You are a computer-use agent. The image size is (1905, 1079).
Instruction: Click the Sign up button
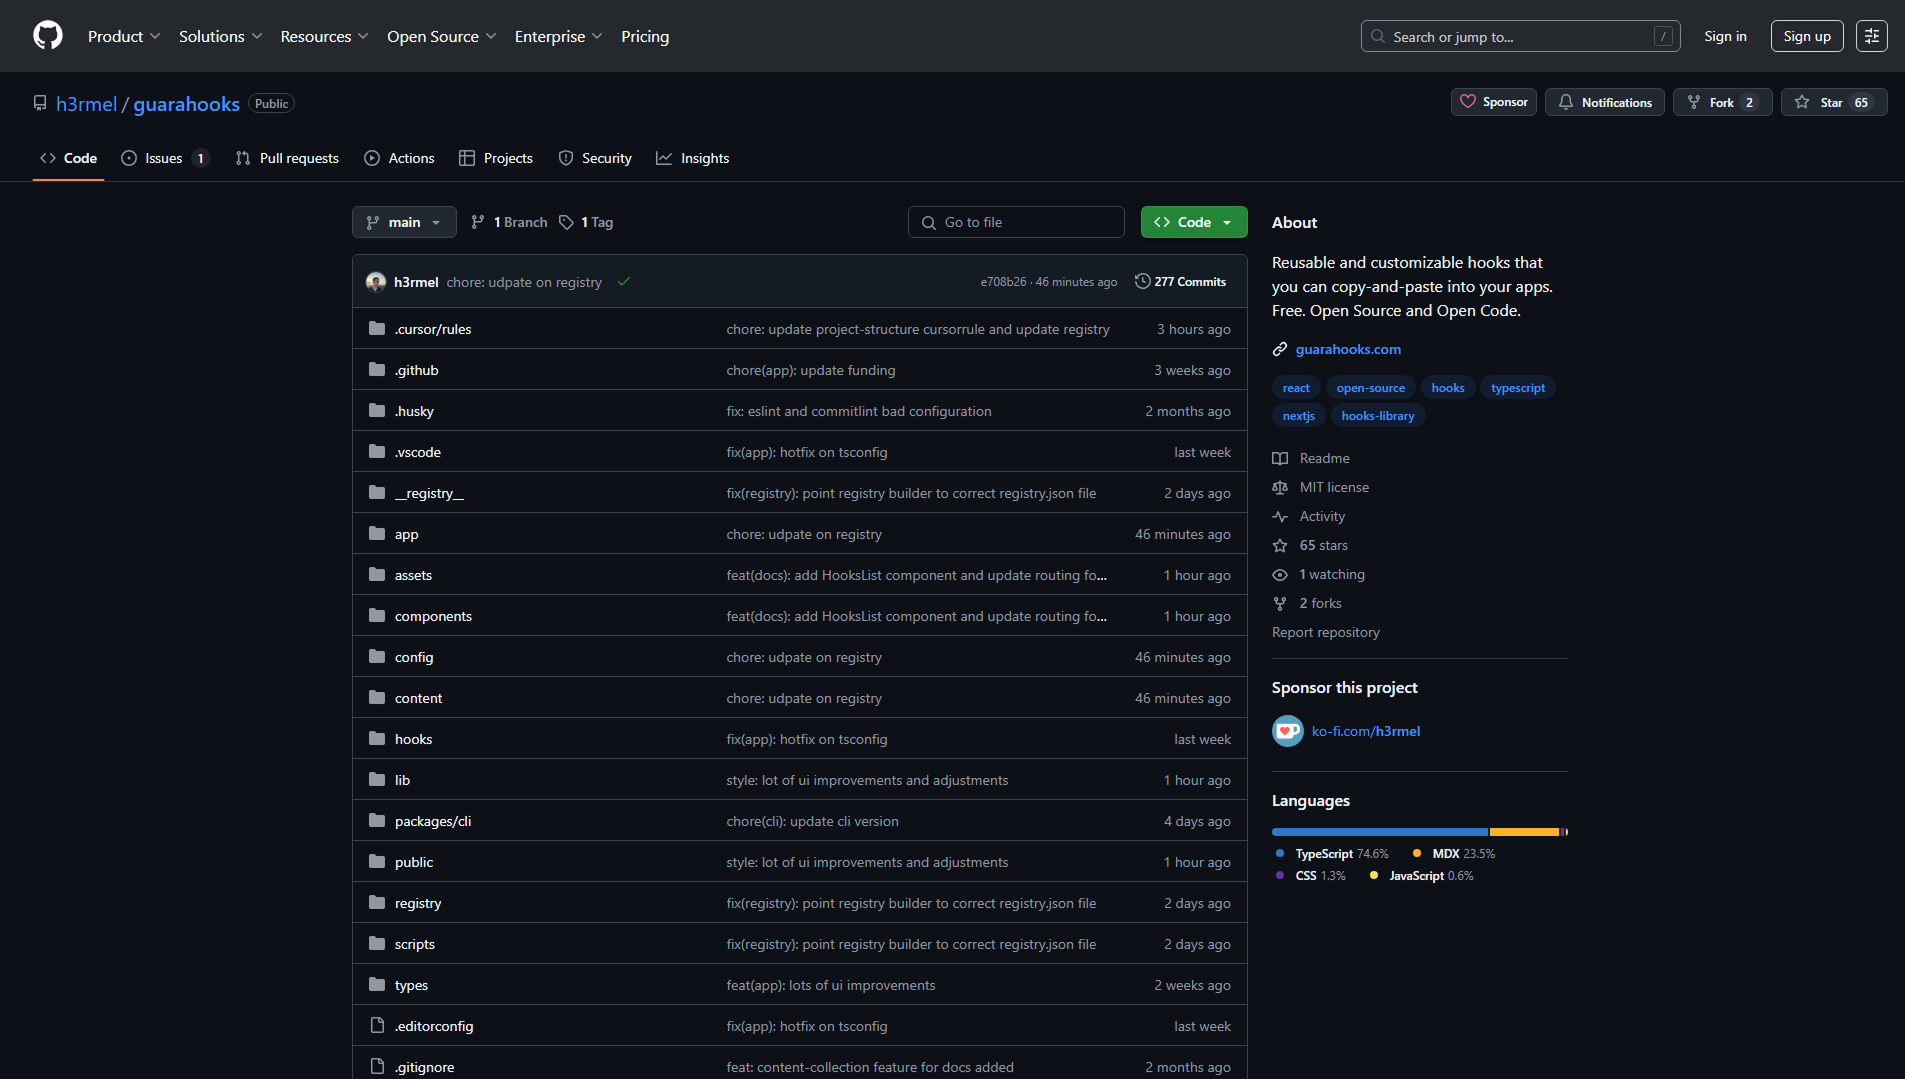click(1807, 36)
